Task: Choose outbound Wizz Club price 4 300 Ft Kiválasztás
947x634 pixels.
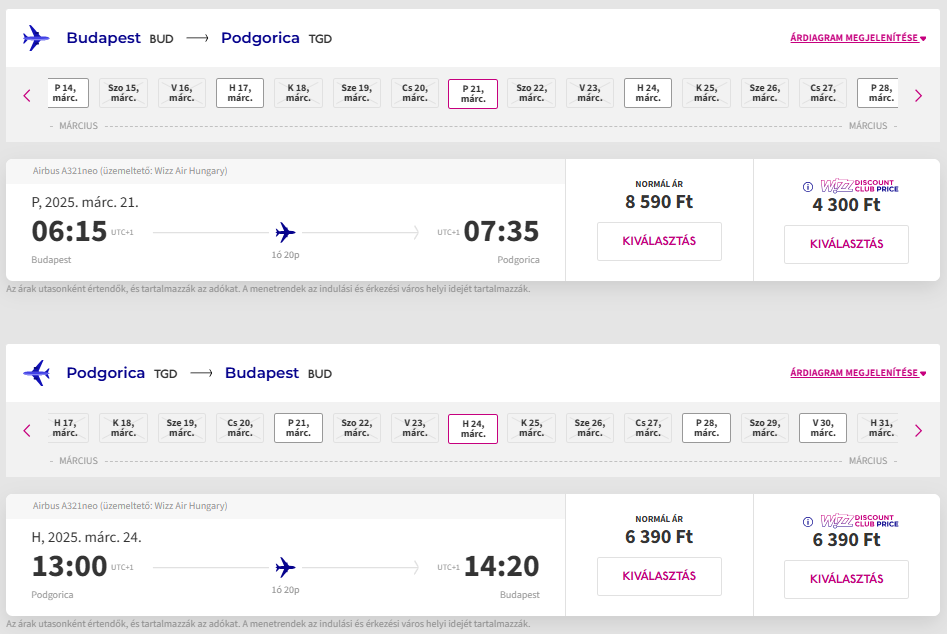Action: click(846, 245)
